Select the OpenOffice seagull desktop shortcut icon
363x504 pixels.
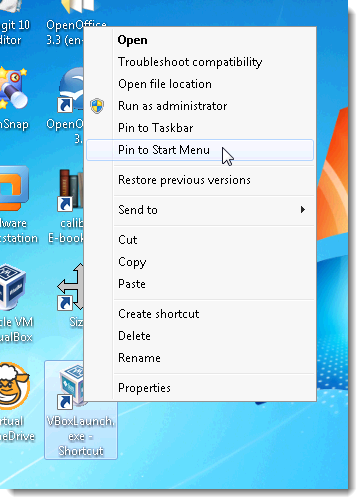71,90
